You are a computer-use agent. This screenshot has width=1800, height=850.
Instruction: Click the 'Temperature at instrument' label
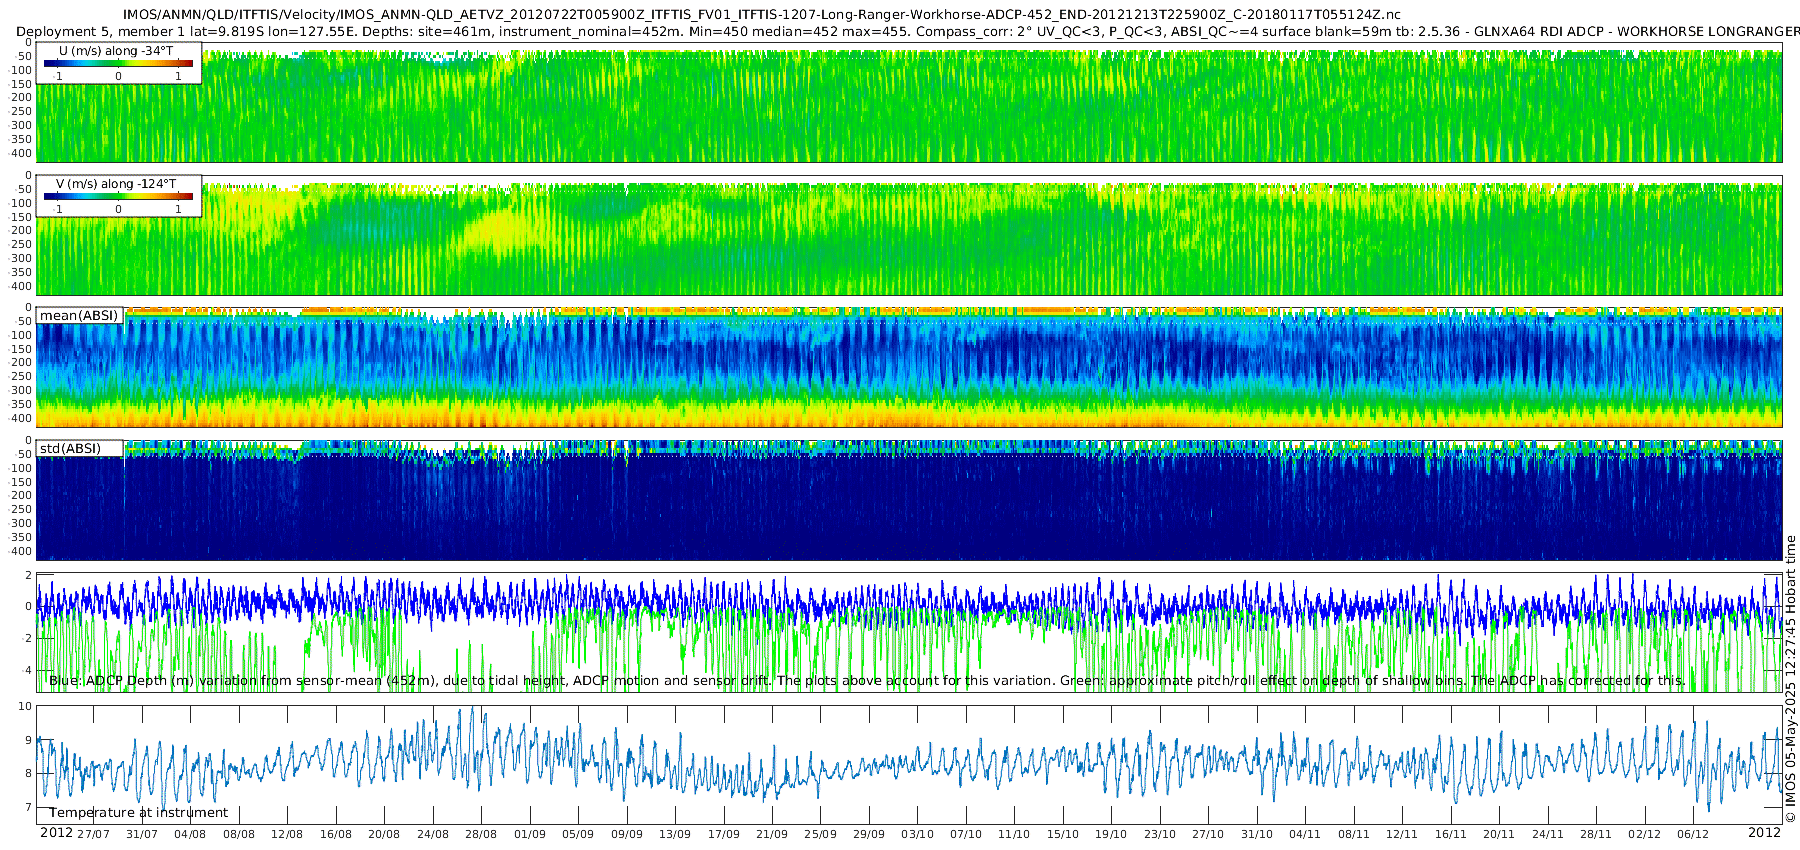pyautogui.click(x=139, y=813)
